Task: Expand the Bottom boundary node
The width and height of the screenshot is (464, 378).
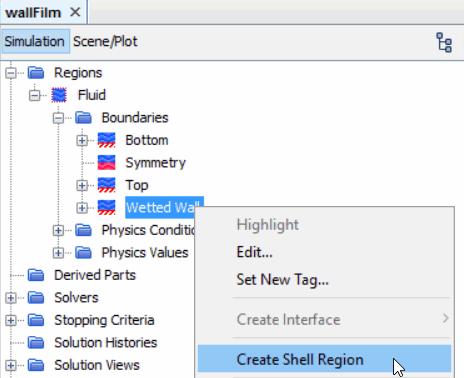Action: (x=82, y=141)
